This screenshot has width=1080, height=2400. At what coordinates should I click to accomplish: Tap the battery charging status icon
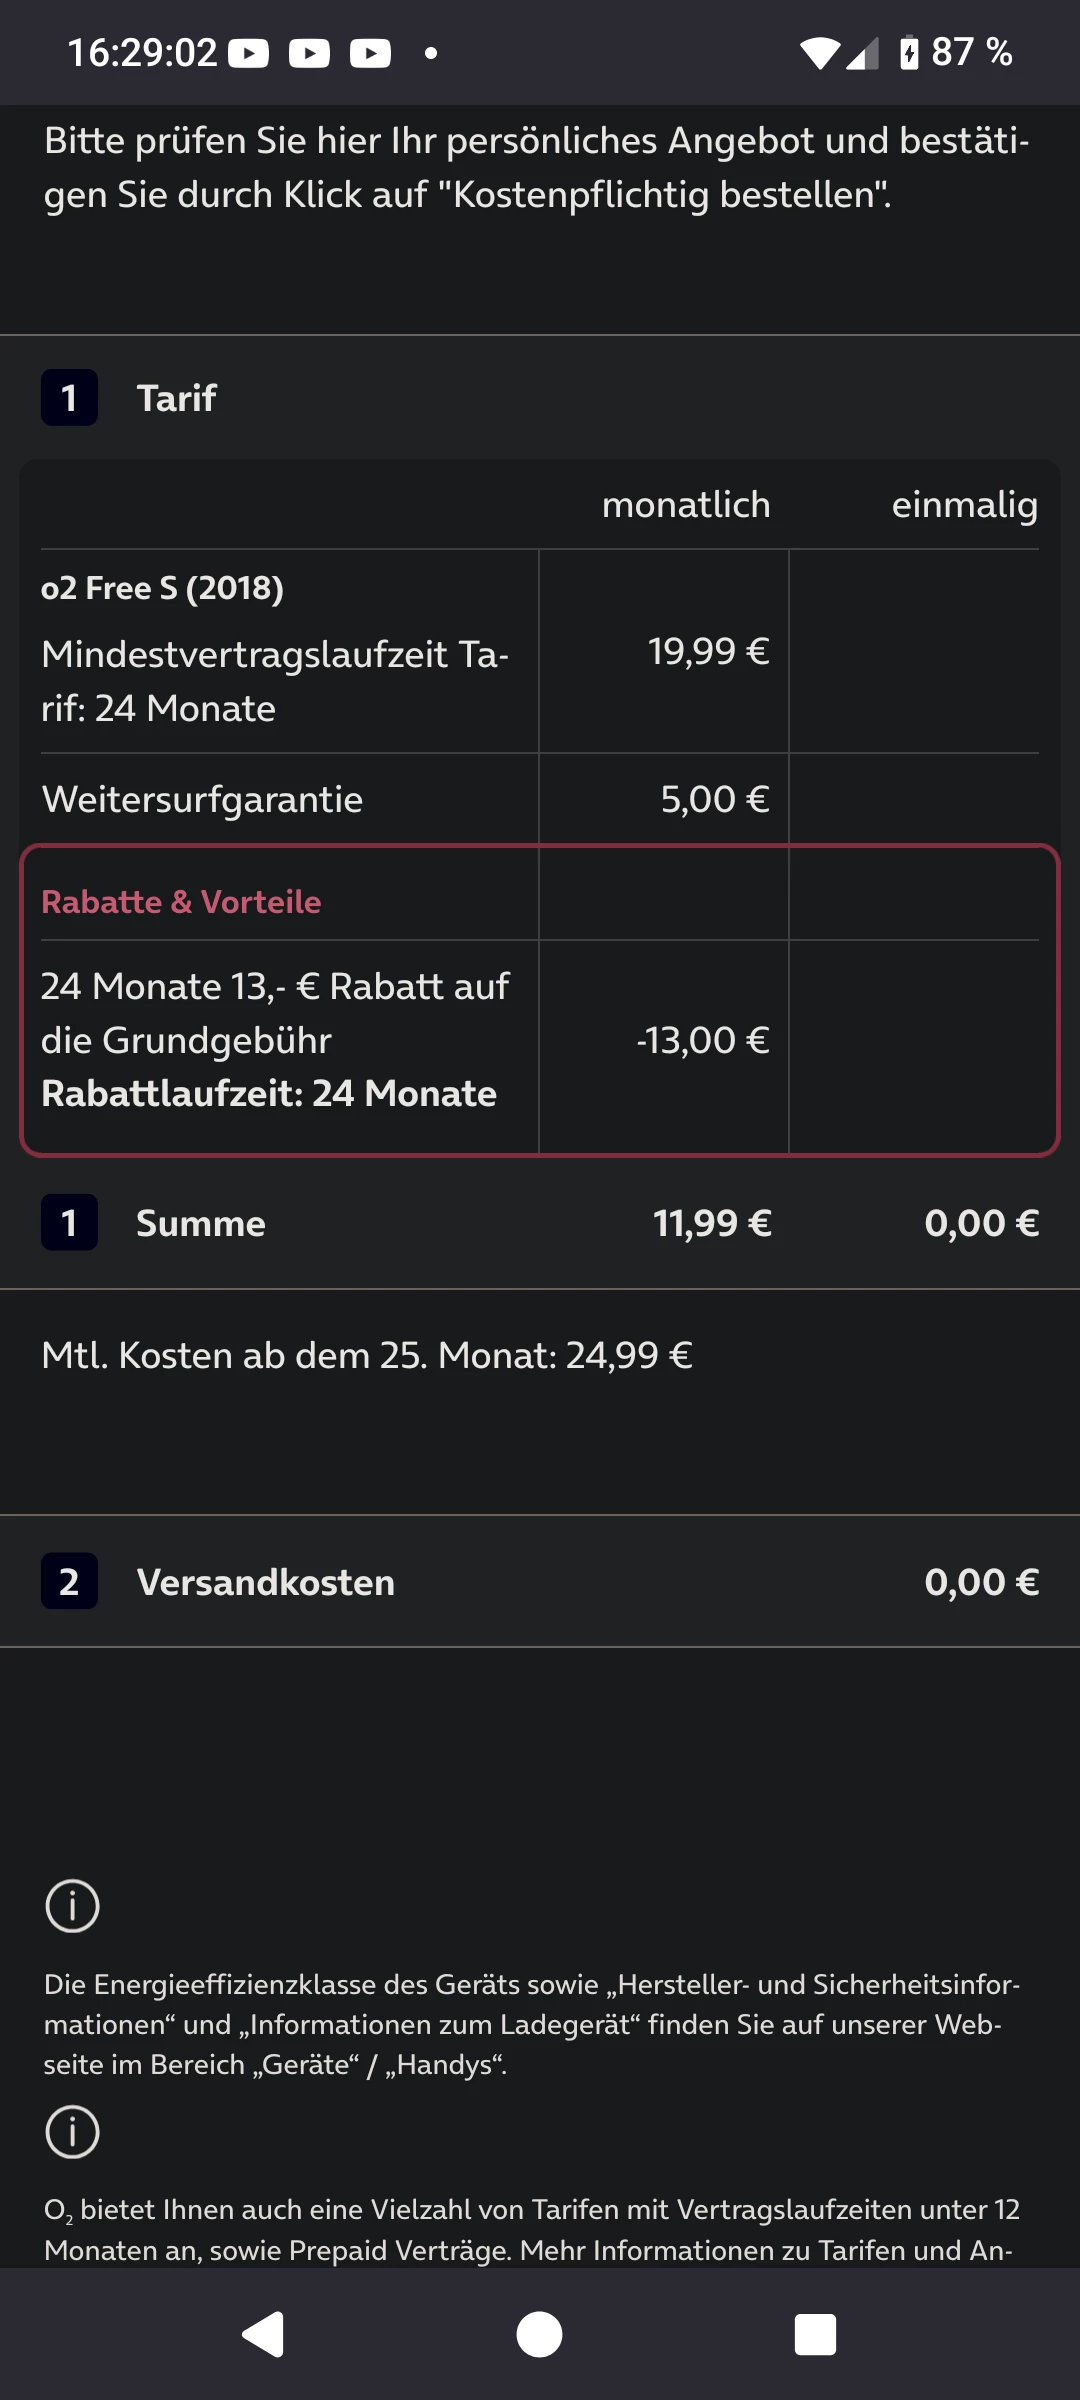(908, 52)
